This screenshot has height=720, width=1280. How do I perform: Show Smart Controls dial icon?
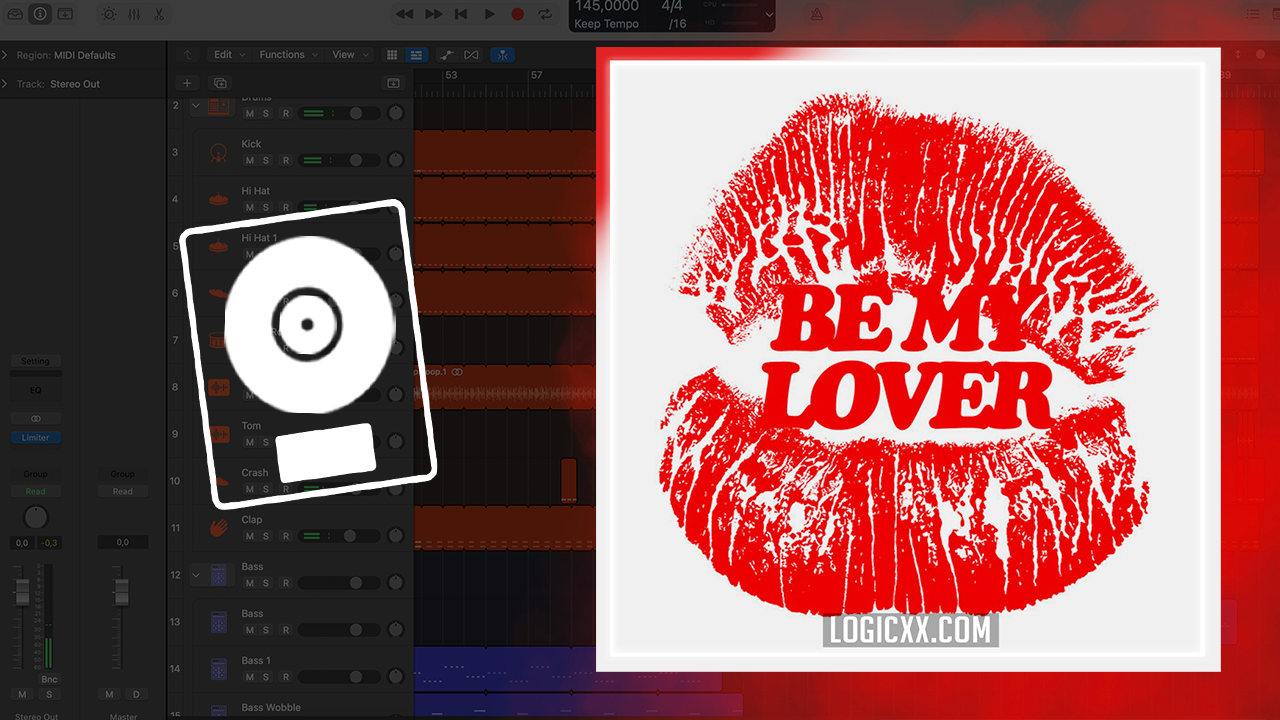109,14
